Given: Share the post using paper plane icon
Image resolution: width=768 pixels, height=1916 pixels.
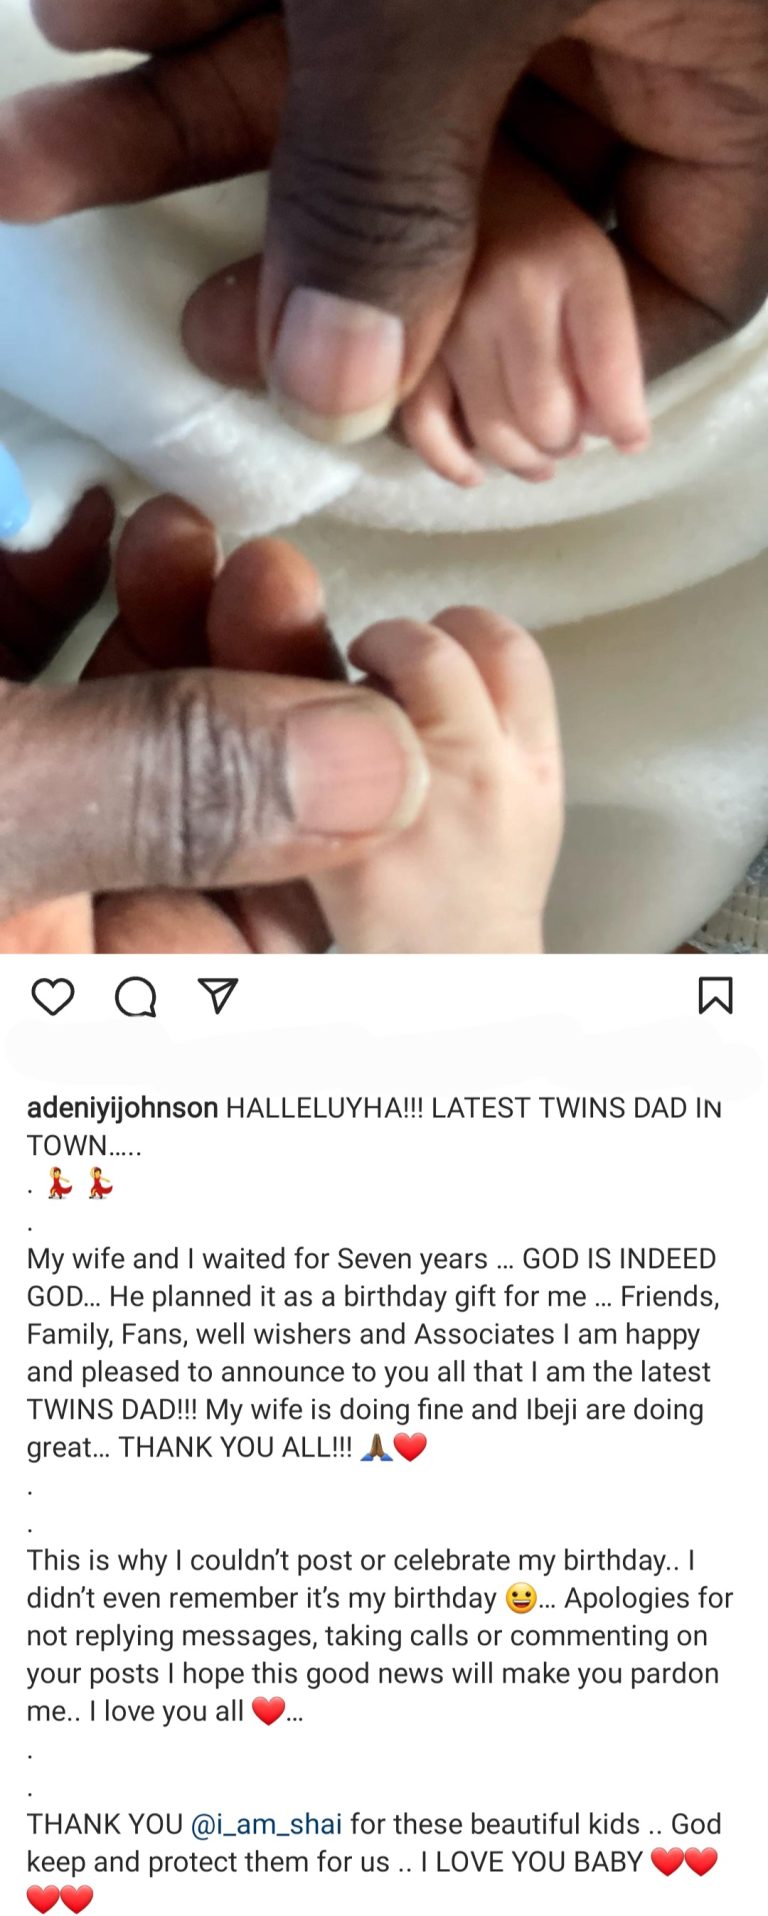Looking at the screenshot, I should pyautogui.click(x=218, y=995).
